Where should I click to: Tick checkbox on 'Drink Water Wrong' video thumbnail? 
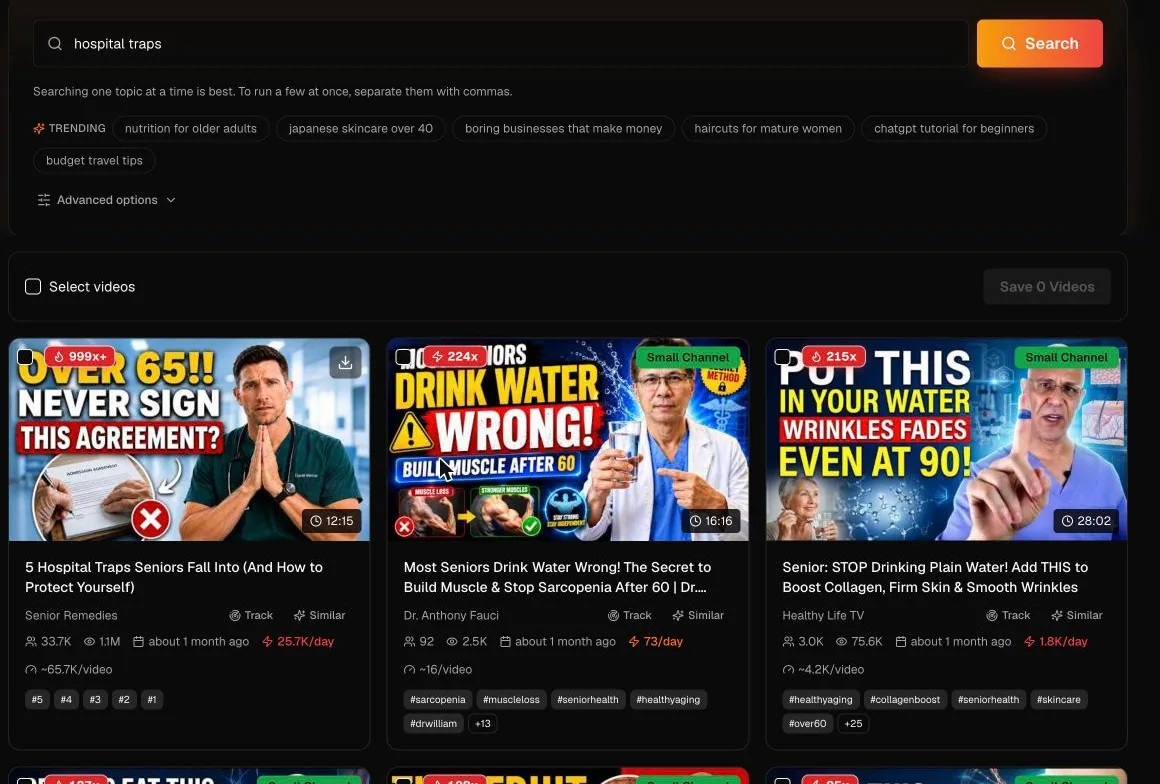pos(403,357)
